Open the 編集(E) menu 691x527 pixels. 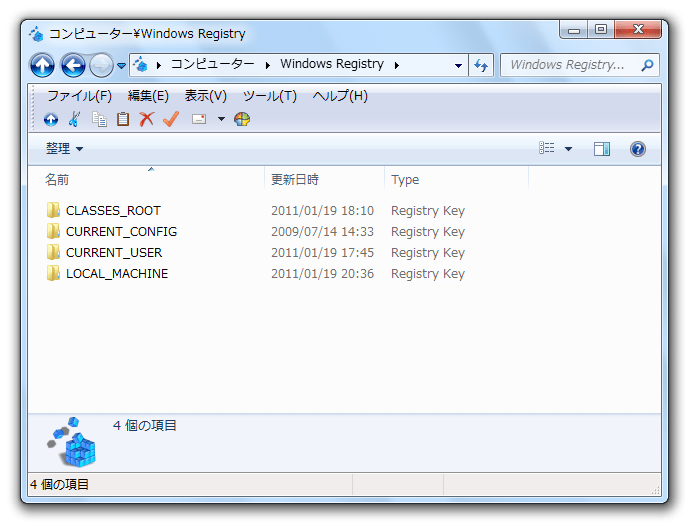148,96
